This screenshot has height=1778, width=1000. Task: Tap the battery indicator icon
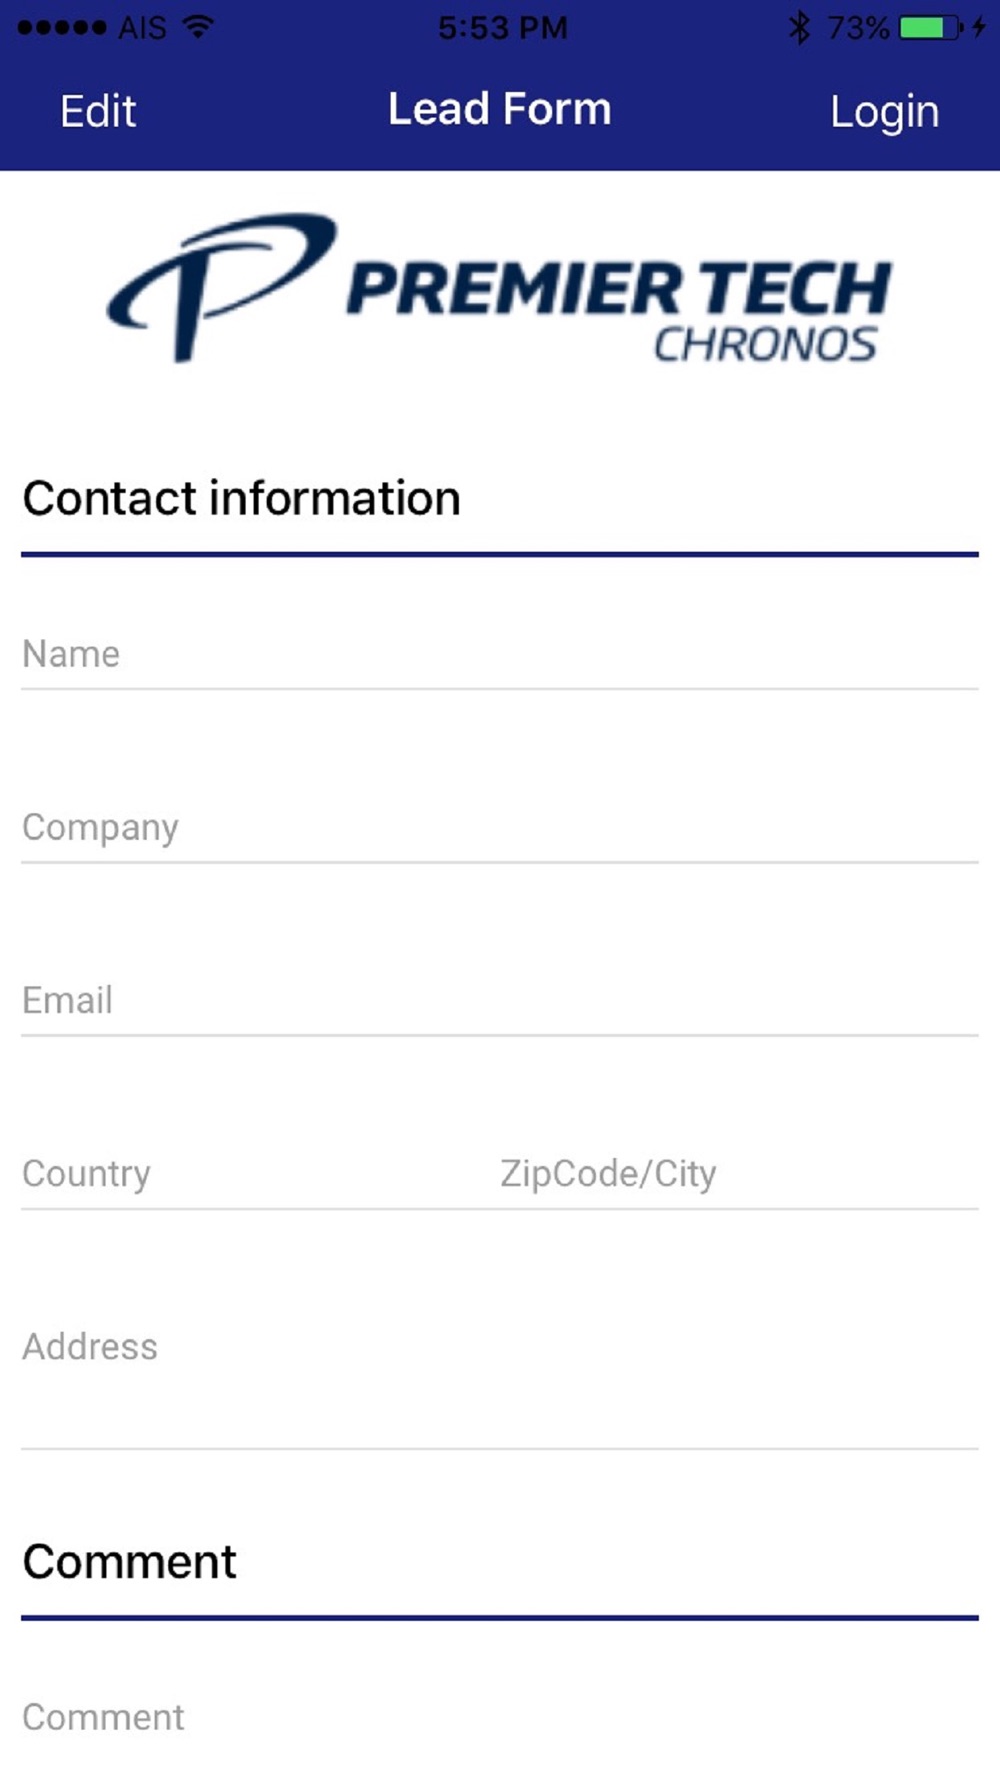[930, 28]
